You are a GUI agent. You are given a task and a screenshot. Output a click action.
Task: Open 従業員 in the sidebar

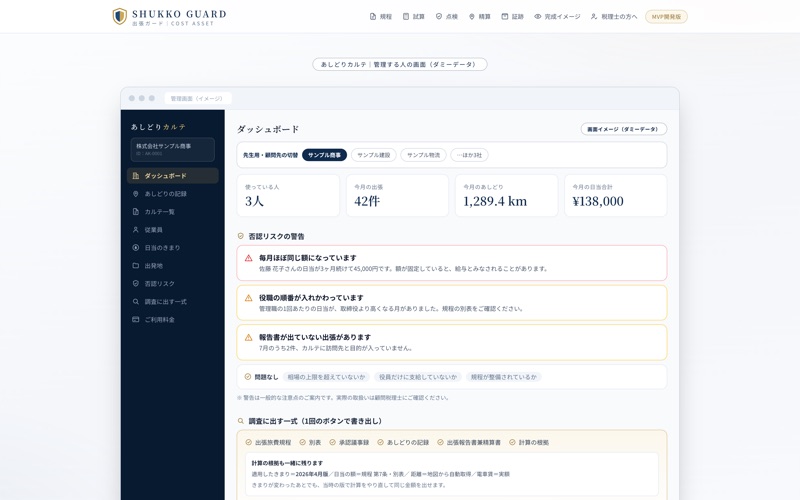[x=172, y=230]
